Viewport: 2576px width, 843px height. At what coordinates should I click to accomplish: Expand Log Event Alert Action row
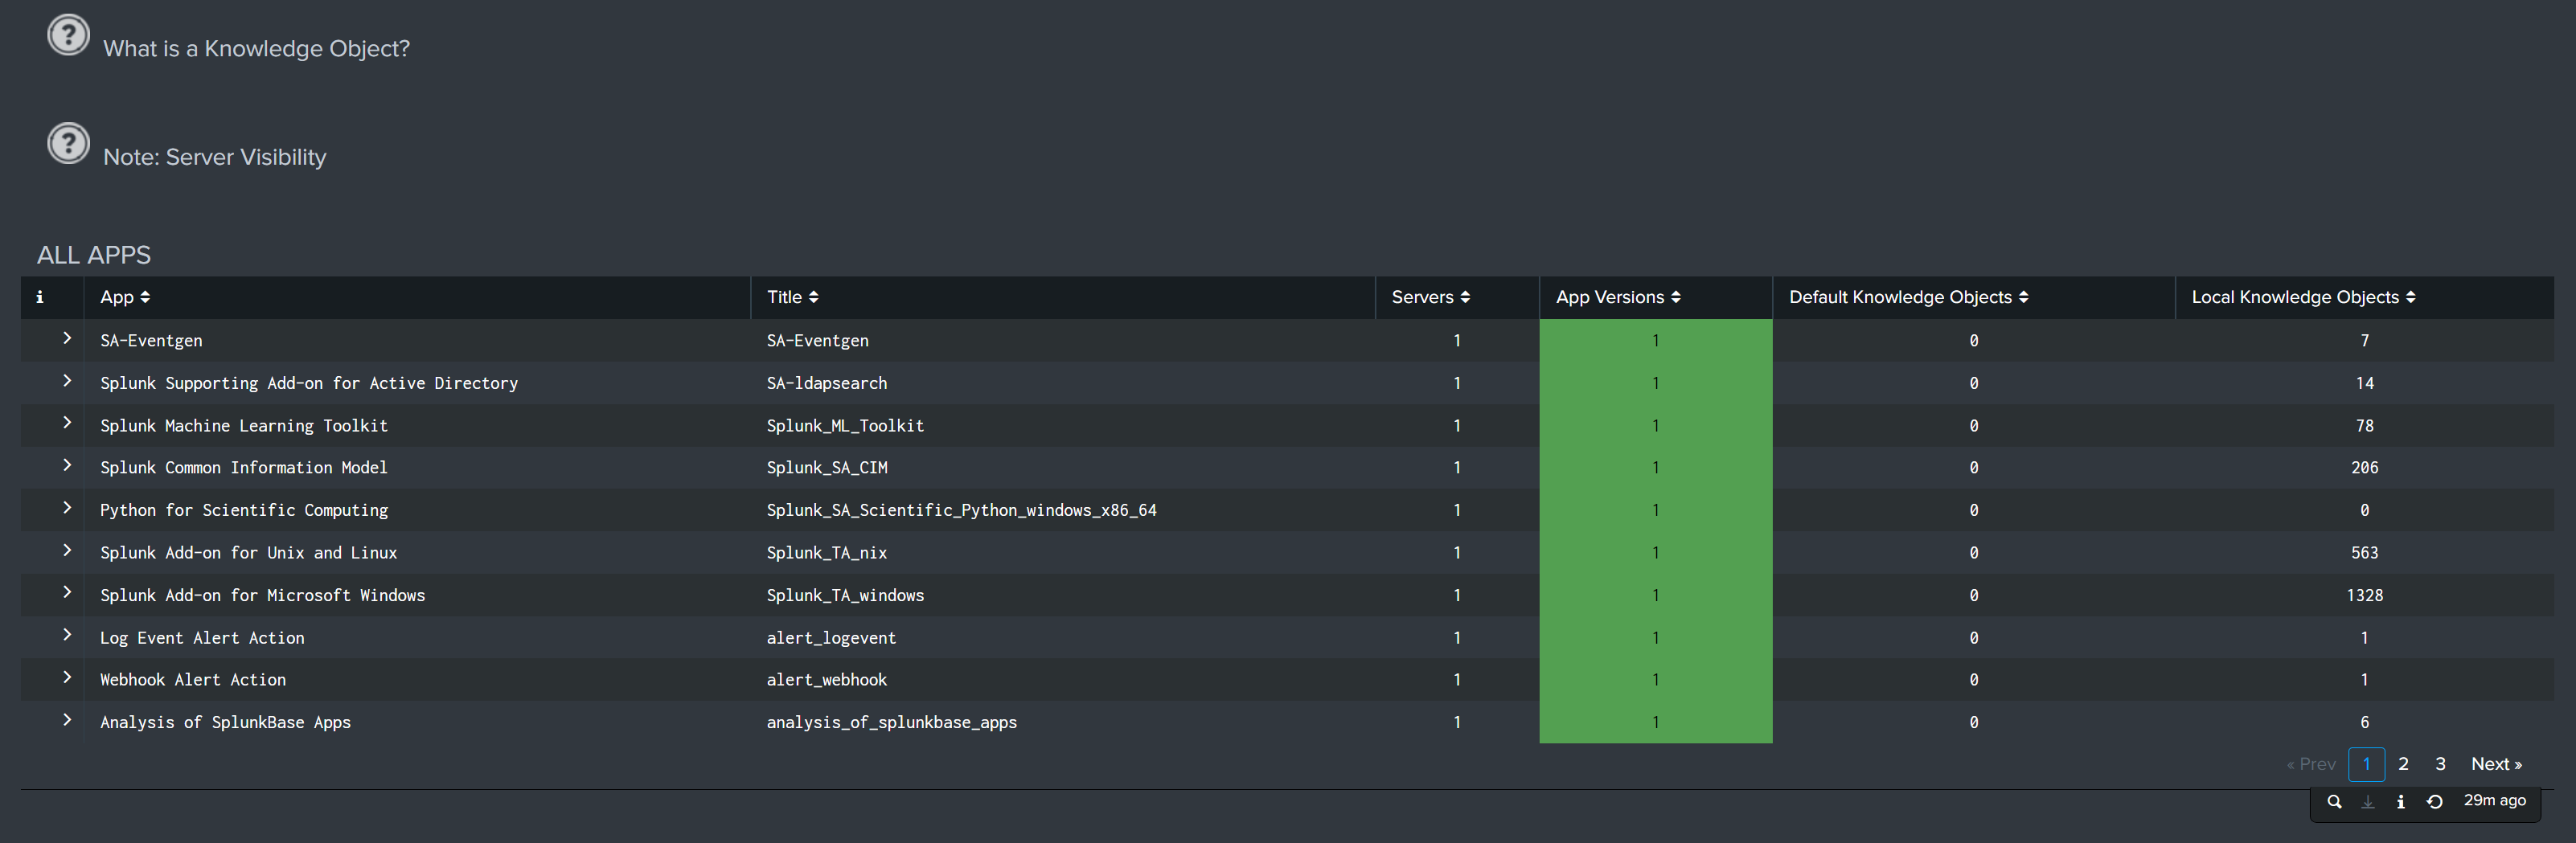click(67, 635)
